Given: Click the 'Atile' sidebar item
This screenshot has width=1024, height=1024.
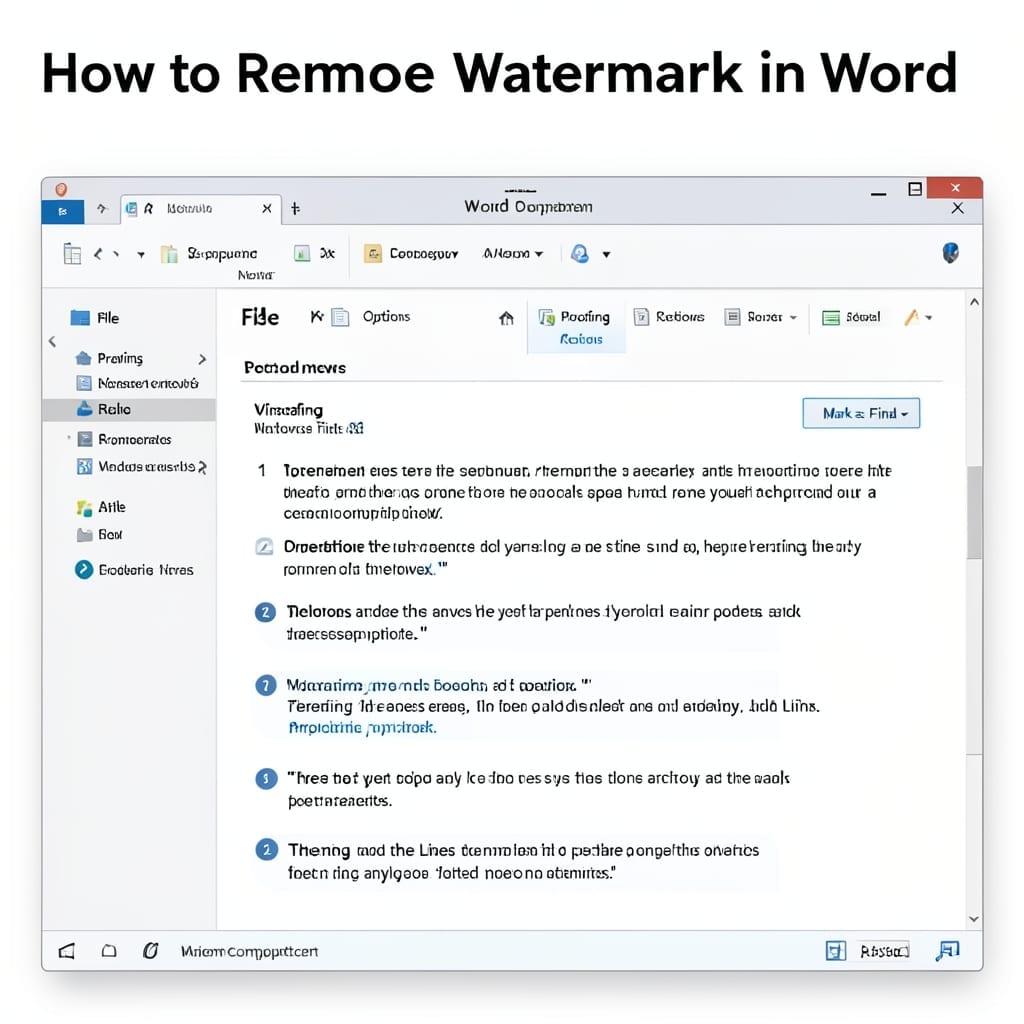Looking at the screenshot, I should [101, 507].
